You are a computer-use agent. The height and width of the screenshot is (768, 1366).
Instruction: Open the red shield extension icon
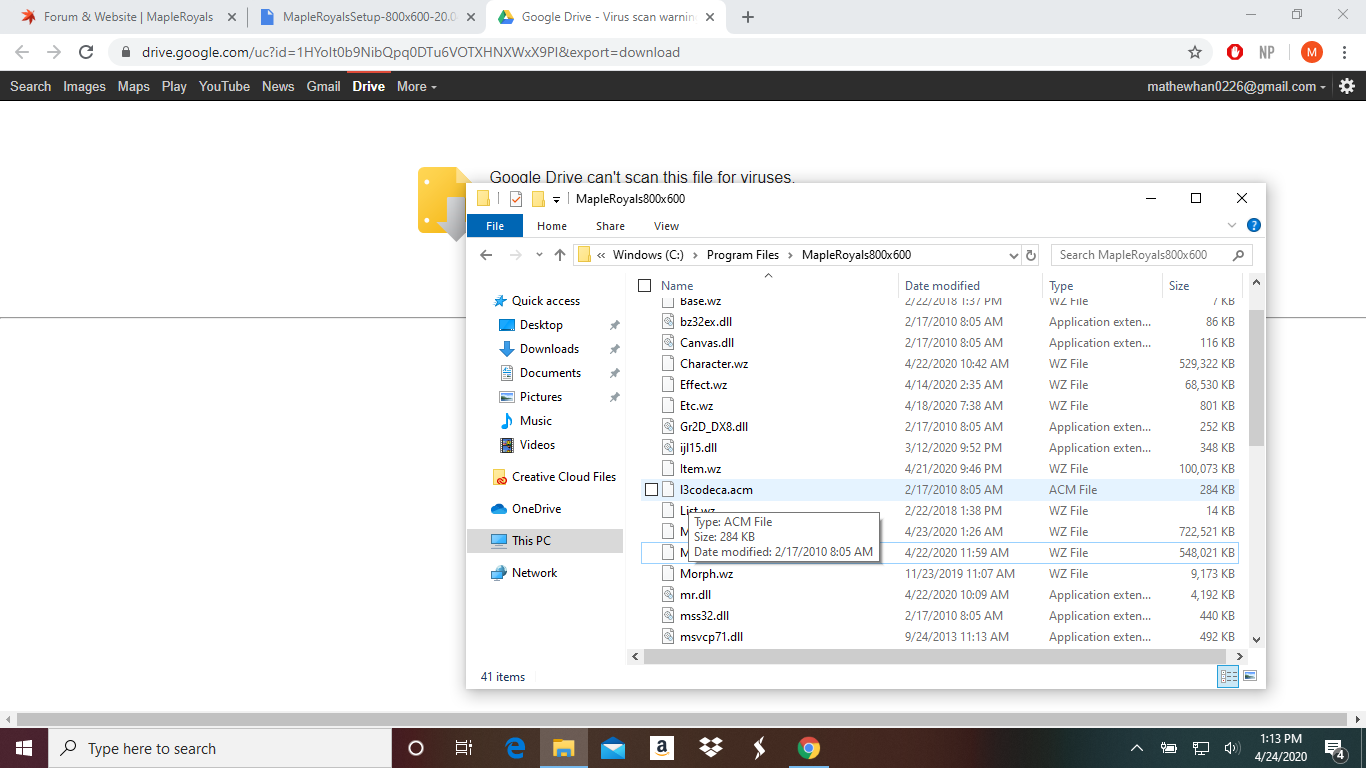tap(1235, 52)
